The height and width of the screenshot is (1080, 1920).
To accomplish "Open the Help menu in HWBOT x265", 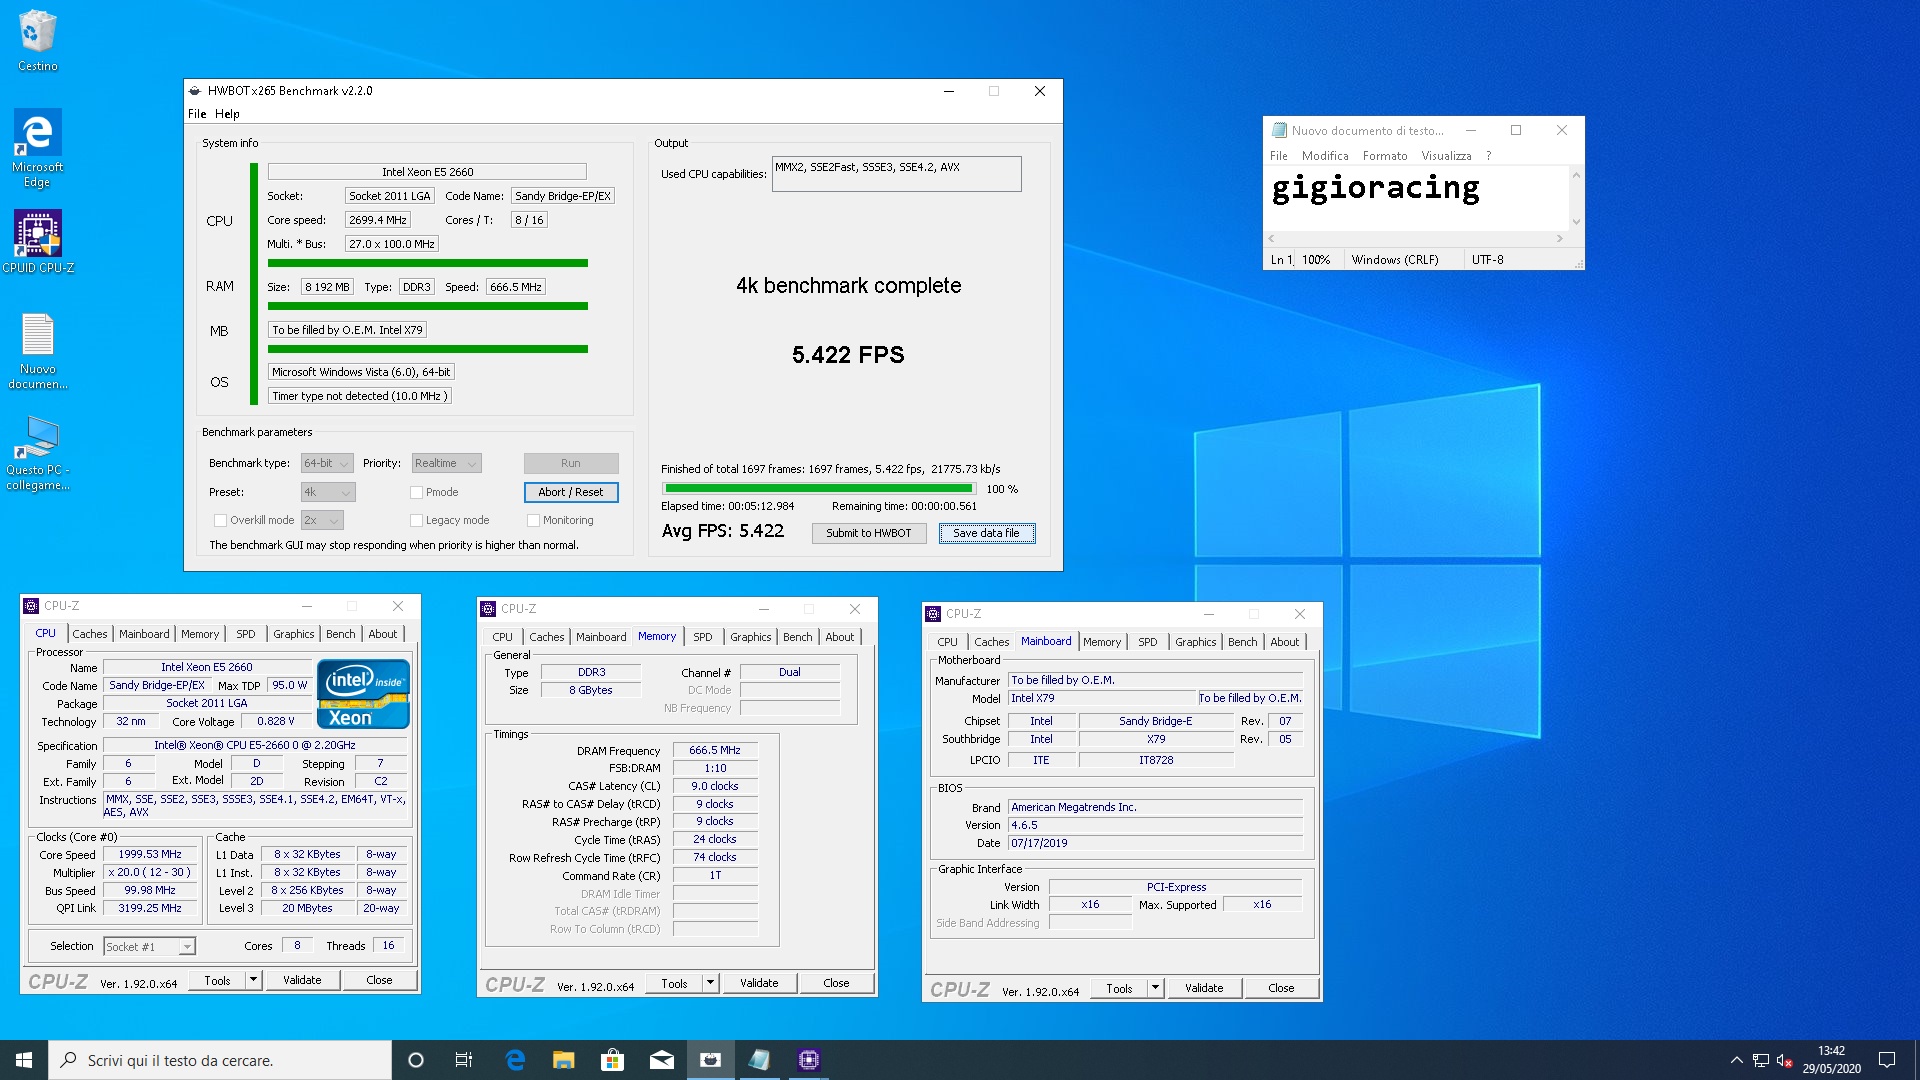I will (x=227, y=114).
